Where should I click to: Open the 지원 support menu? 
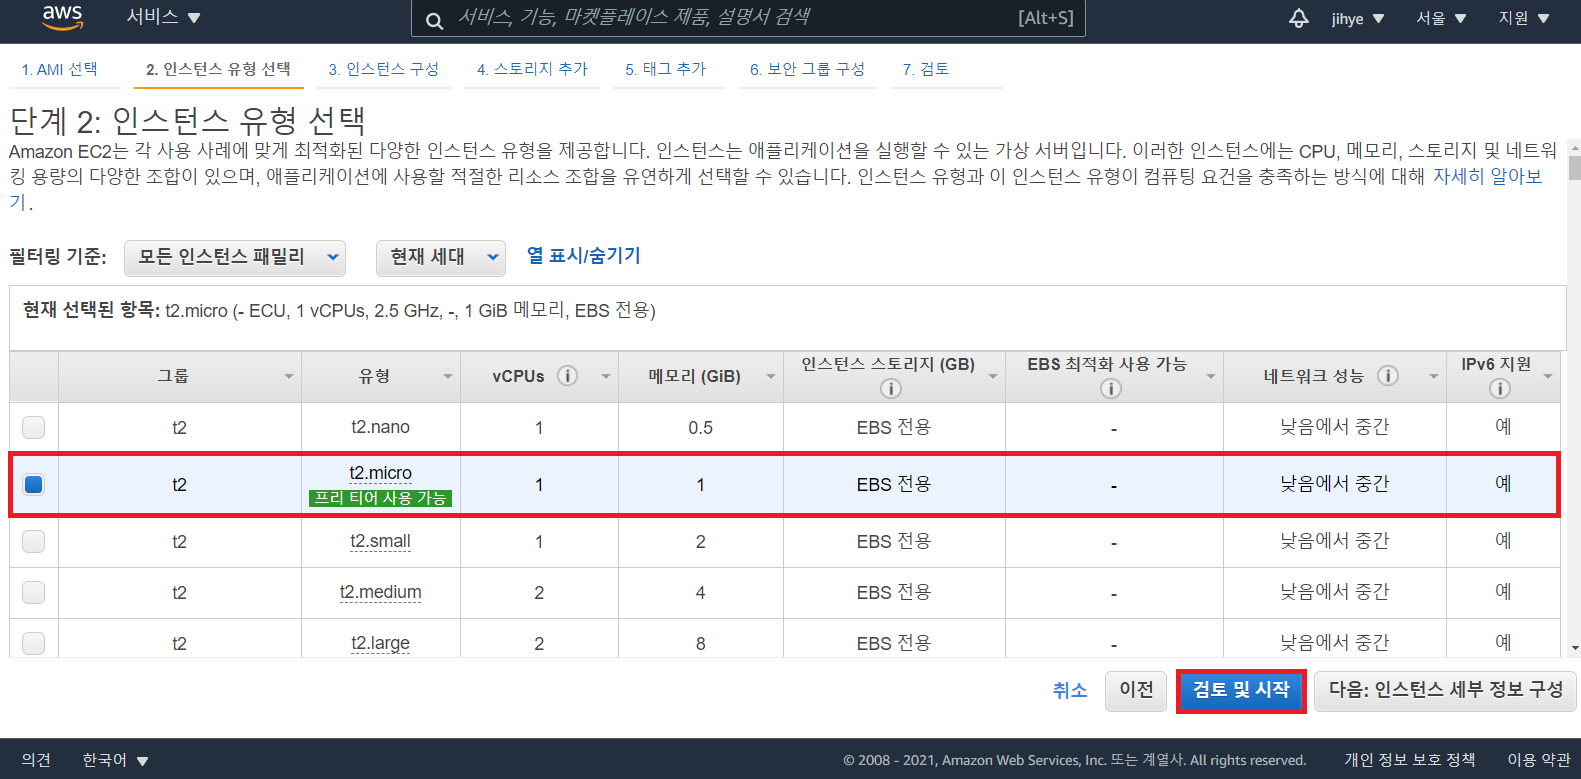pos(1524,18)
